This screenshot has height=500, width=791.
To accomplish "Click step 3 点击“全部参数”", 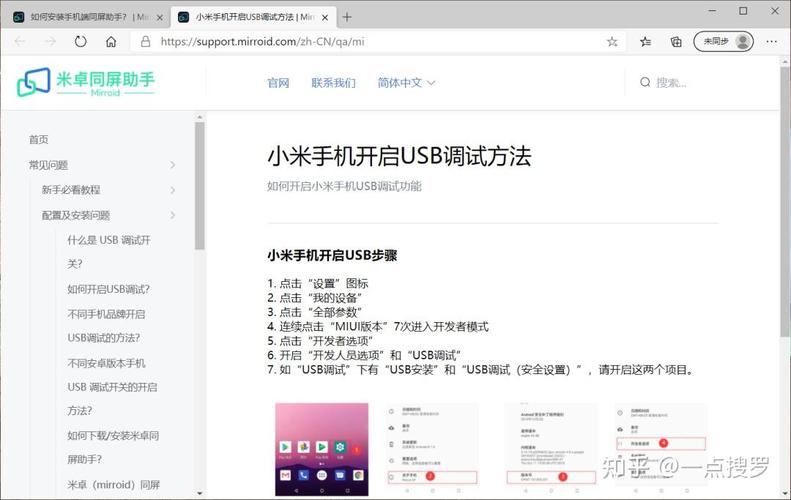I will coord(315,312).
